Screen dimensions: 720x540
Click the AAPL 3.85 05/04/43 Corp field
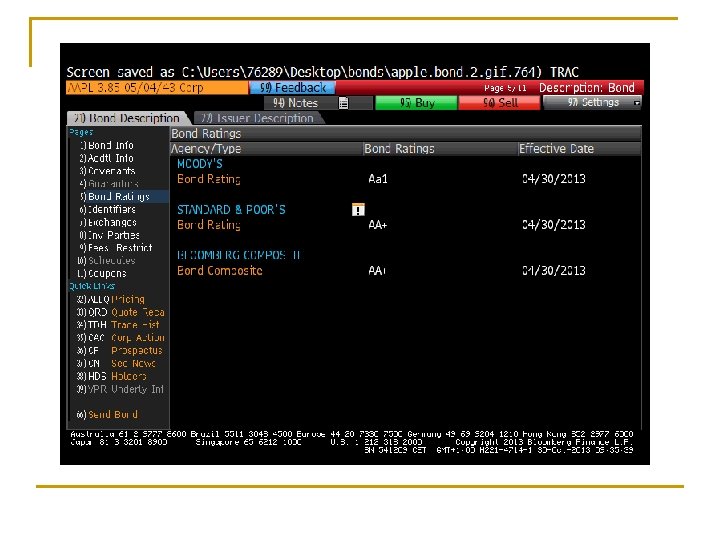coord(157,88)
